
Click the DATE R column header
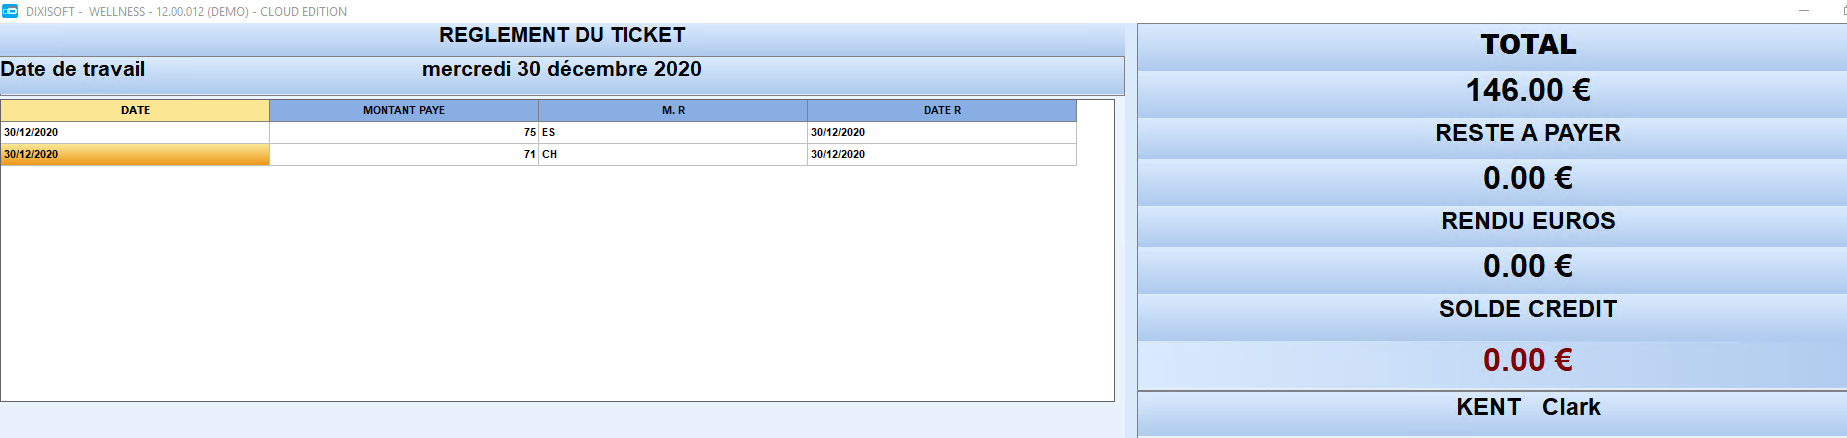(x=942, y=110)
